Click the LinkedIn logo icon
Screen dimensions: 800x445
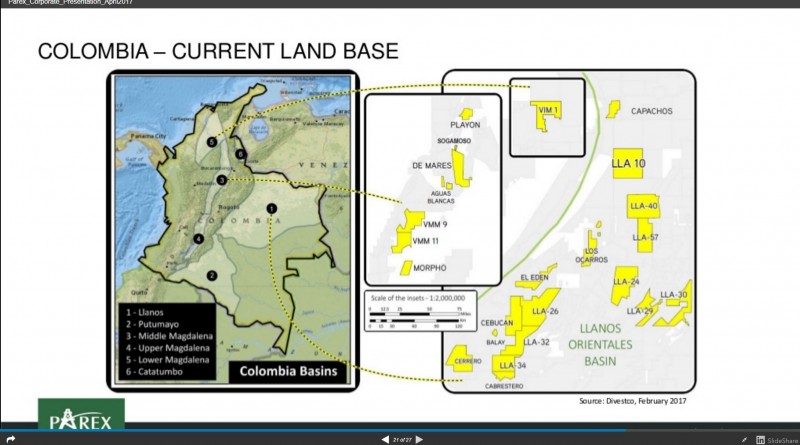pyautogui.click(x=761, y=439)
